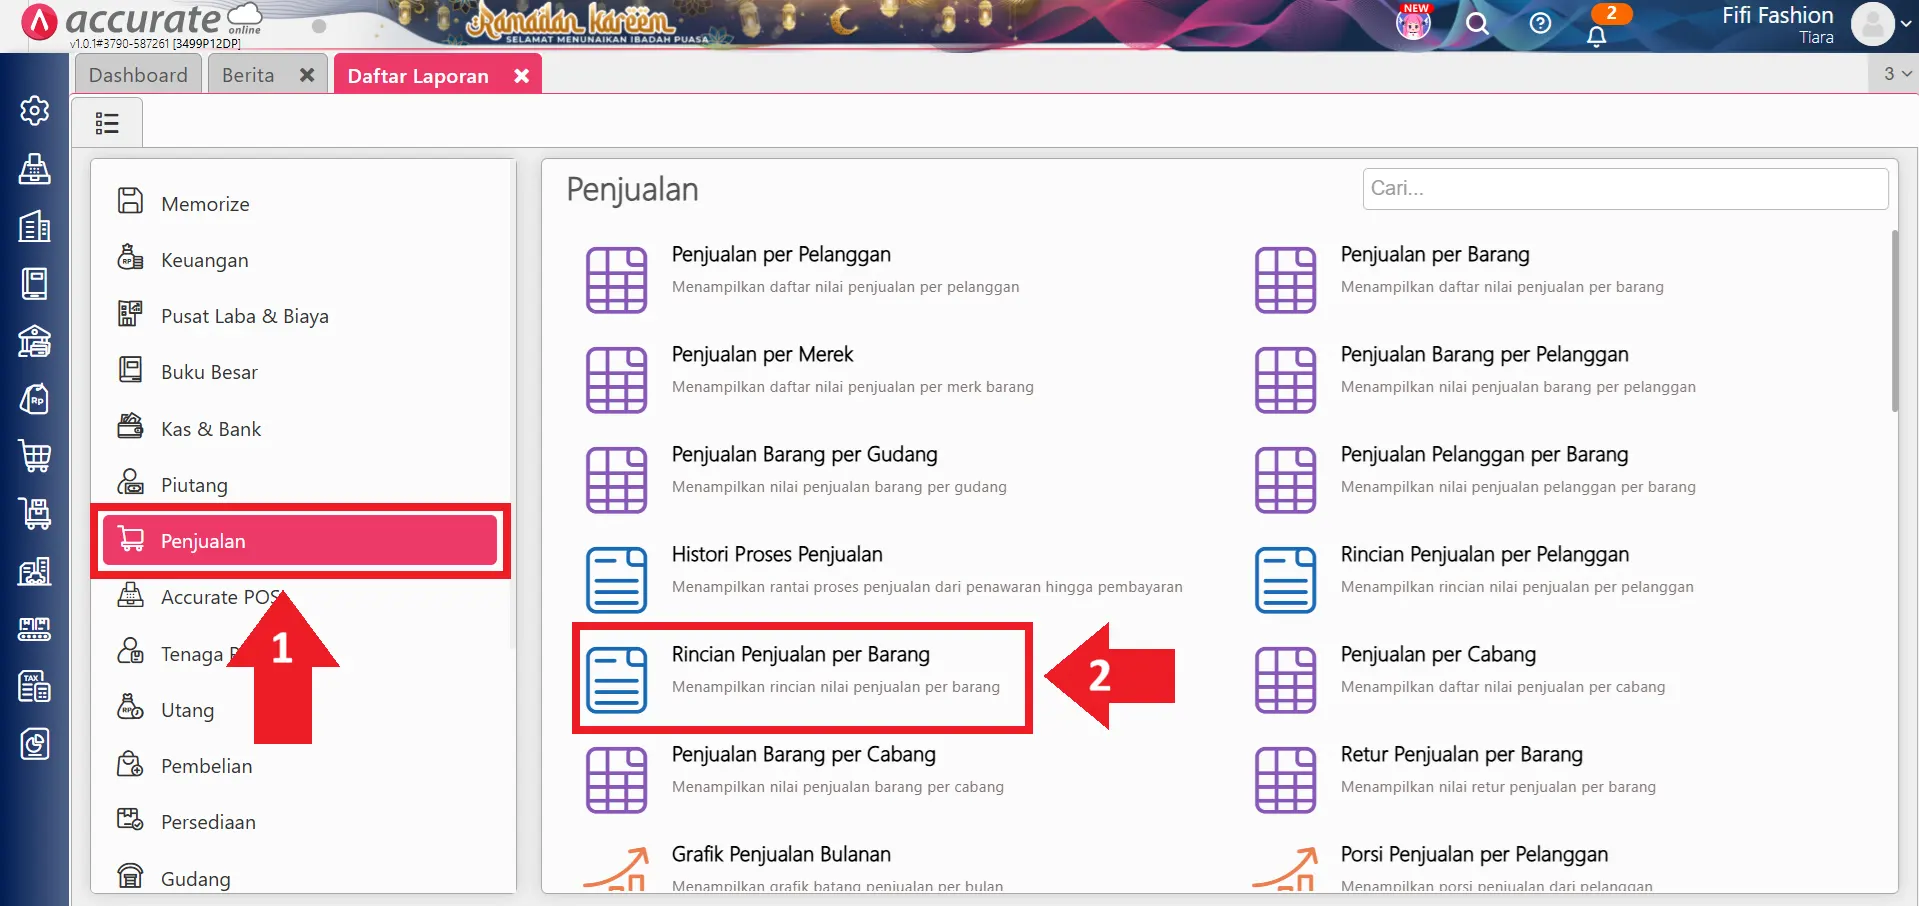
Task: Click inside the Cari search field
Action: [1624, 189]
